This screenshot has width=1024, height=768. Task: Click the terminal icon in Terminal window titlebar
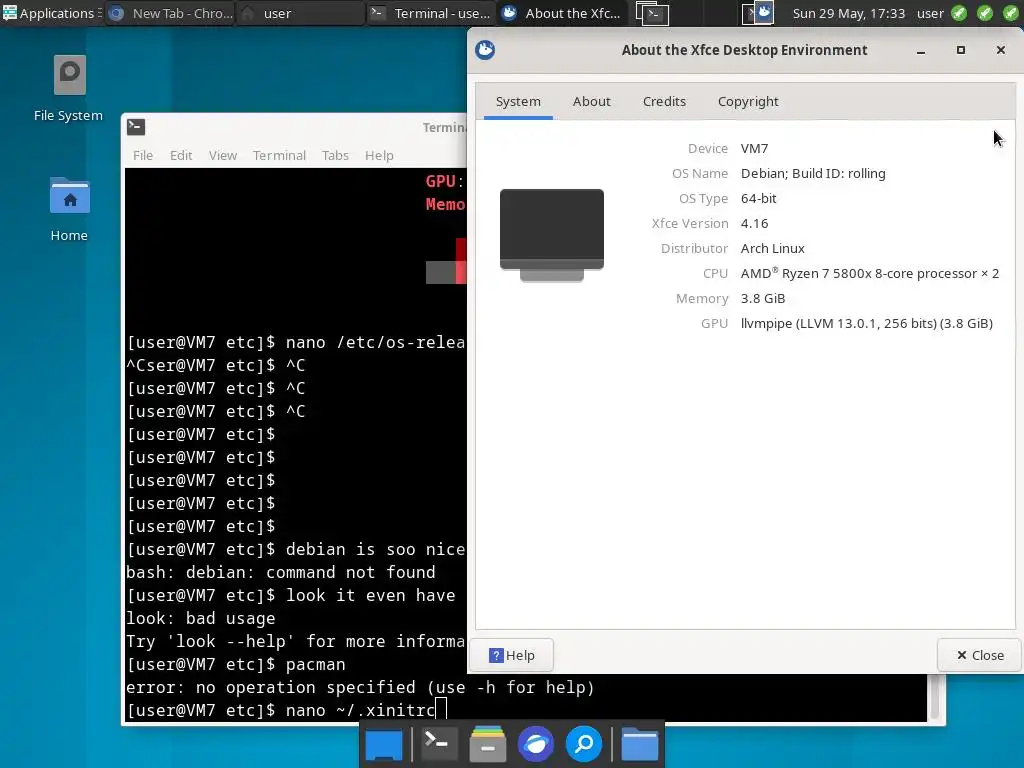coord(136,127)
